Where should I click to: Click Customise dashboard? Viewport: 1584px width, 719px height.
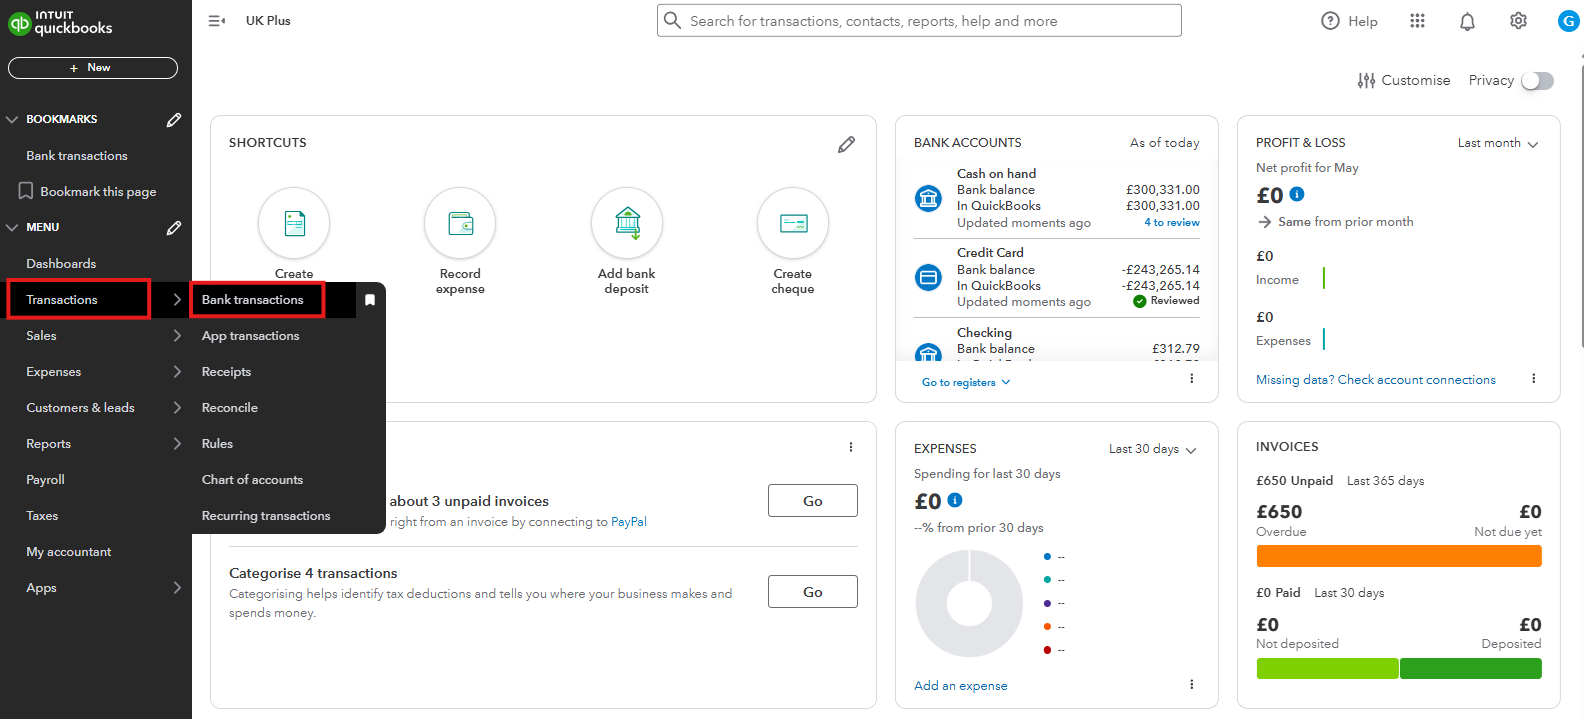pyautogui.click(x=1404, y=80)
